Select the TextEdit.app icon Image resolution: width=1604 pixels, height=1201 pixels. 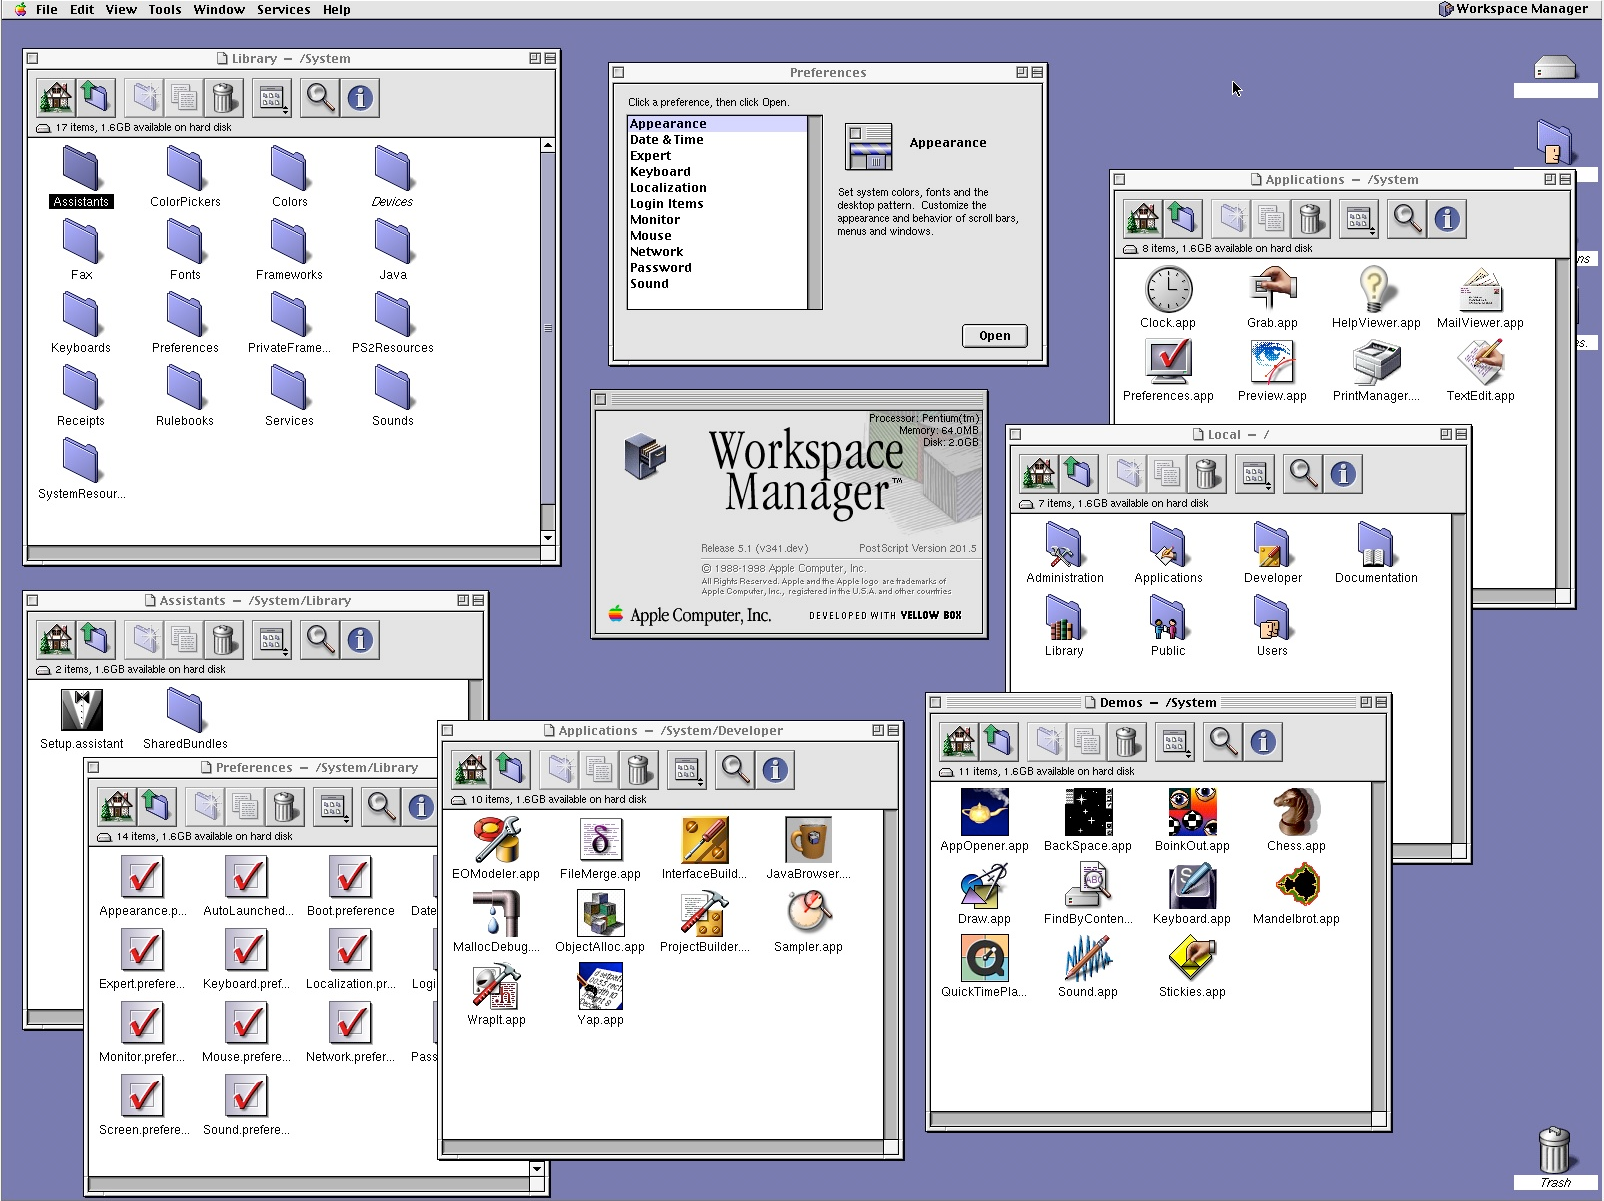point(1480,363)
